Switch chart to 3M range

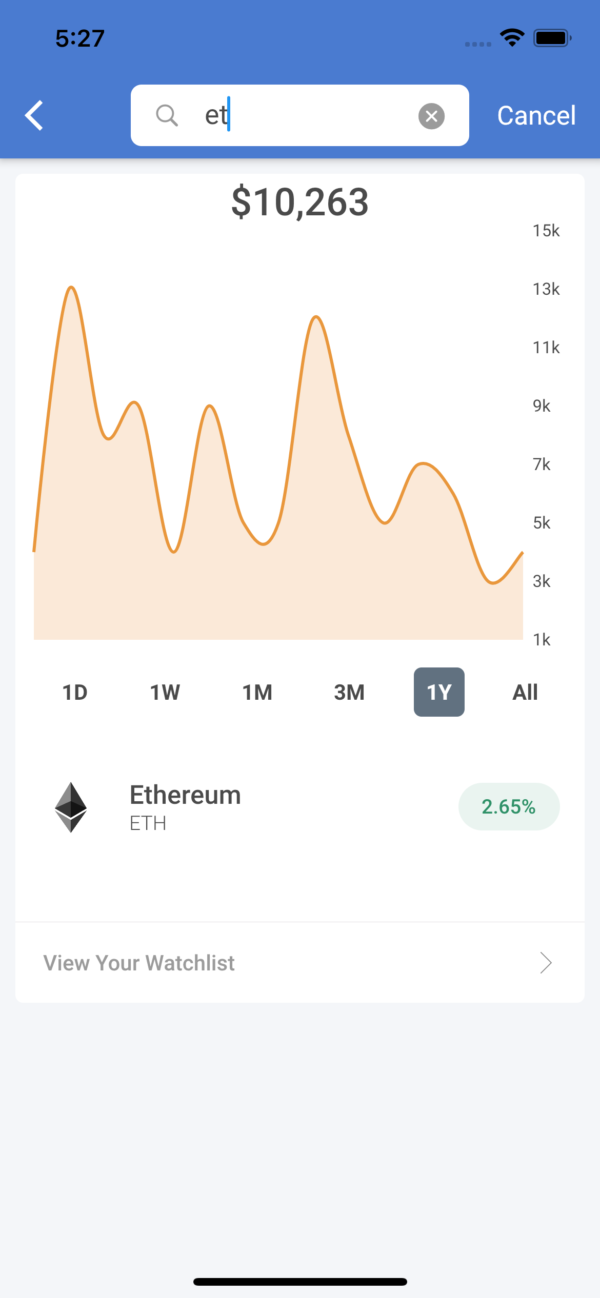click(x=349, y=692)
